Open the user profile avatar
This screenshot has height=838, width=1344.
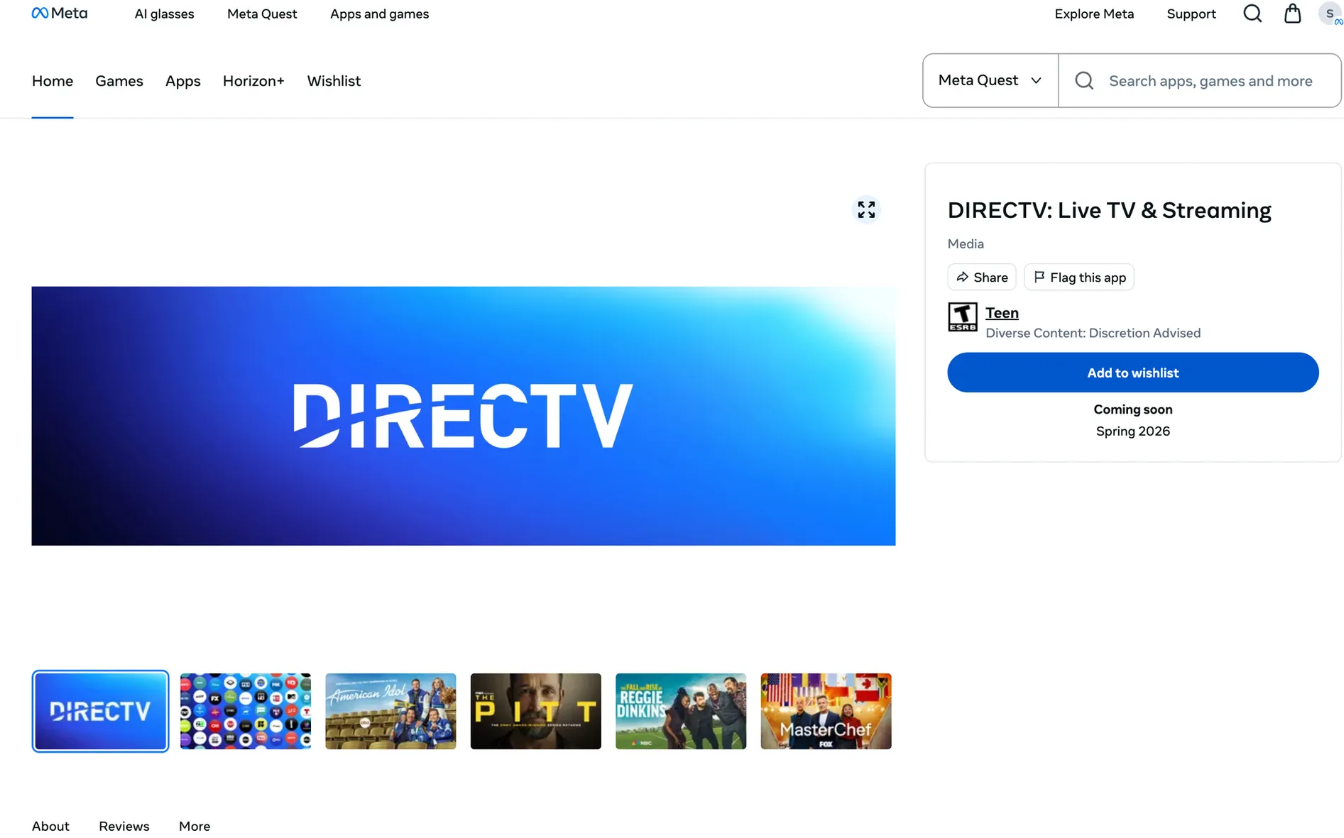tap(1330, 14)
